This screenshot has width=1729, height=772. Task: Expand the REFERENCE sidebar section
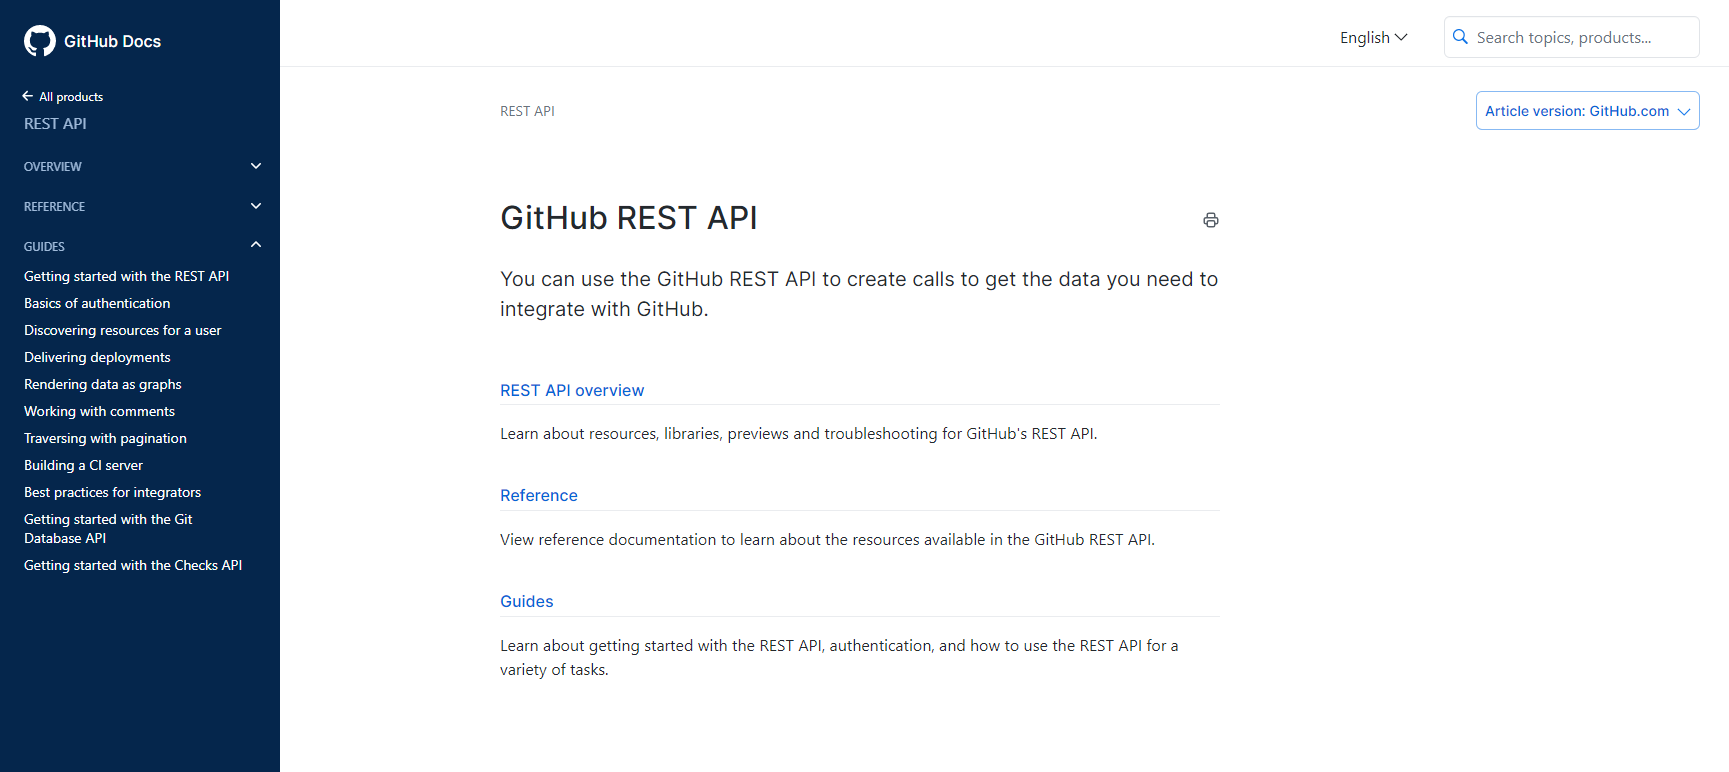140,206
